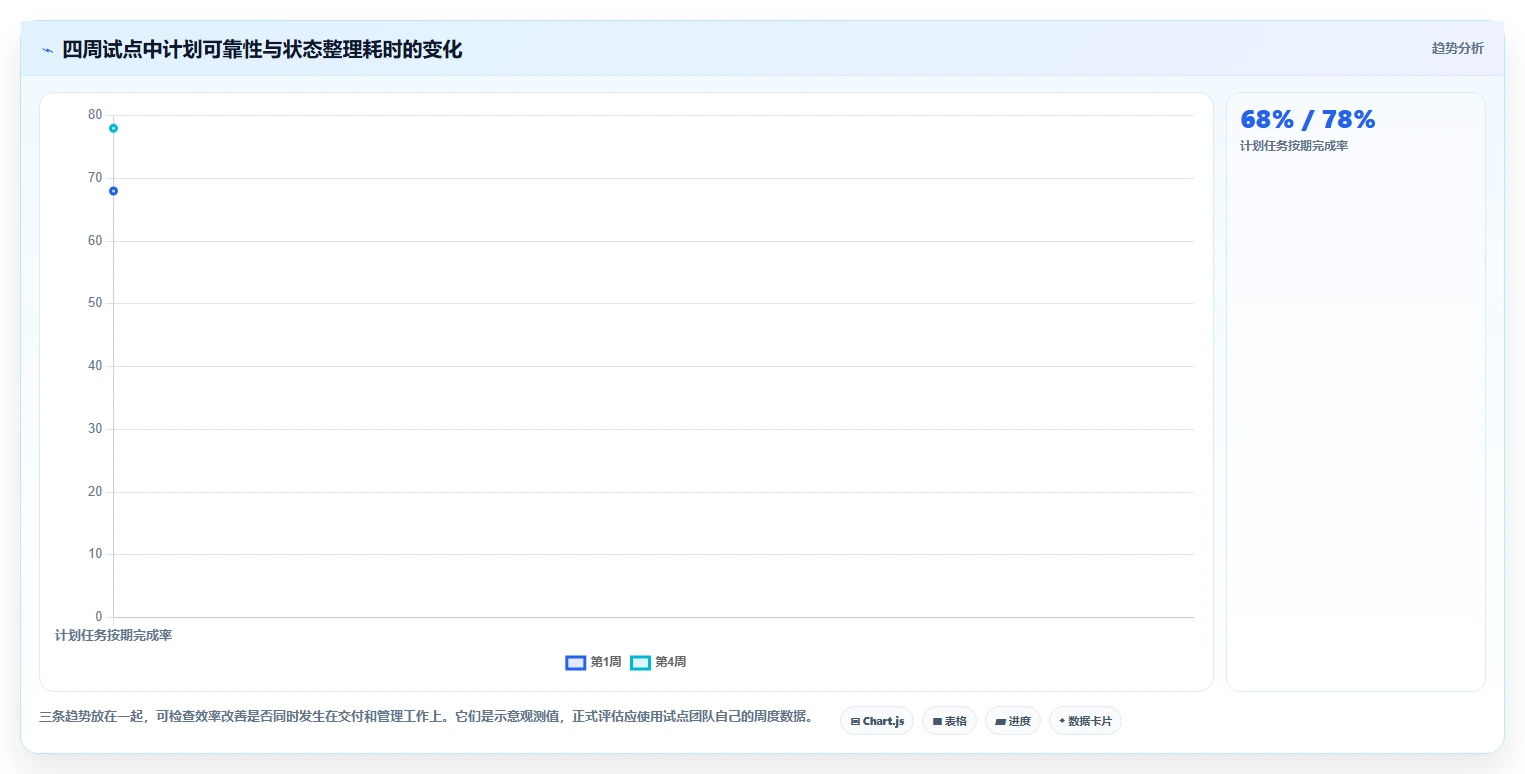Toggle the 第1周 legend series
Image resolution: width=1525 pixels, height=774 pixels.
coord(594,662)
